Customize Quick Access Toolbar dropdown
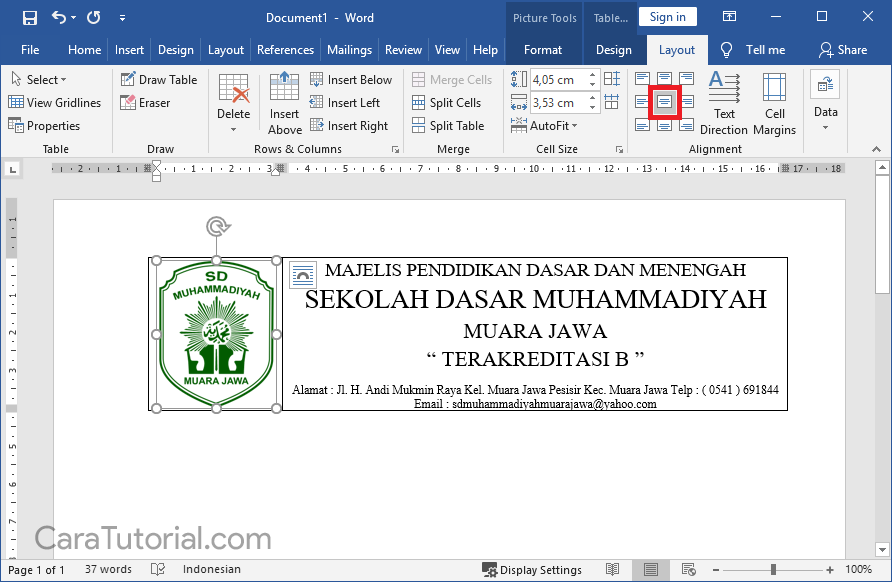The image size is (892, 582). 122,18
